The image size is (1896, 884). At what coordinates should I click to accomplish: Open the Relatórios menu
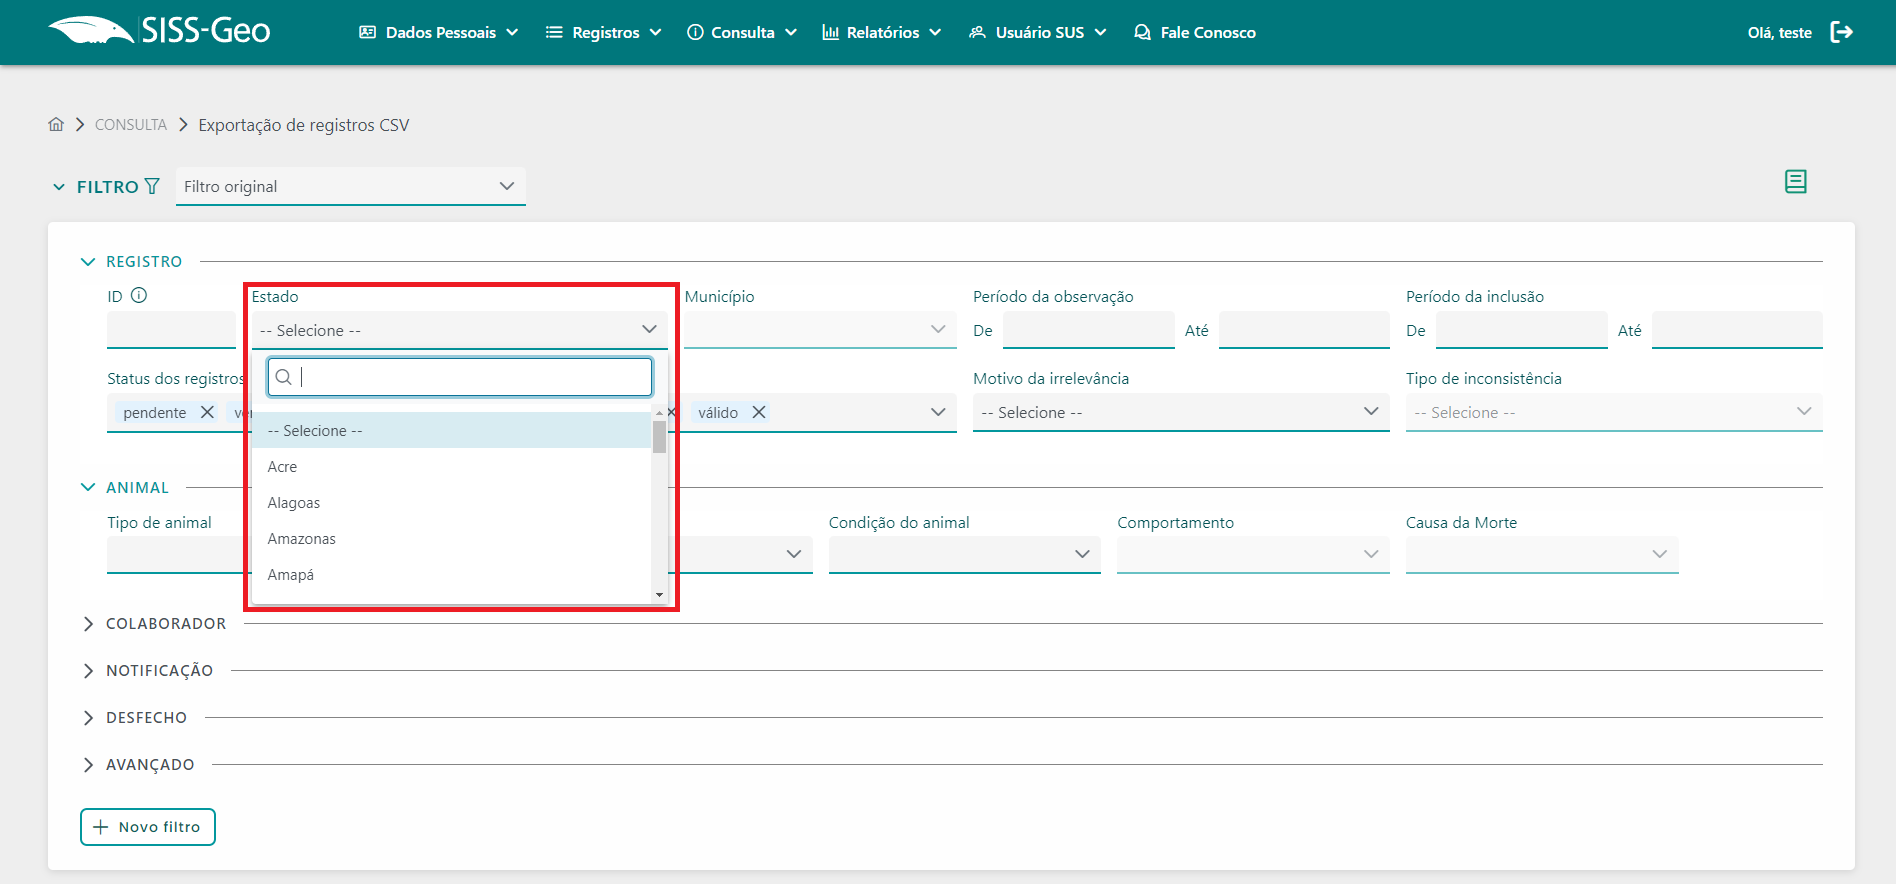click(881, 32)
